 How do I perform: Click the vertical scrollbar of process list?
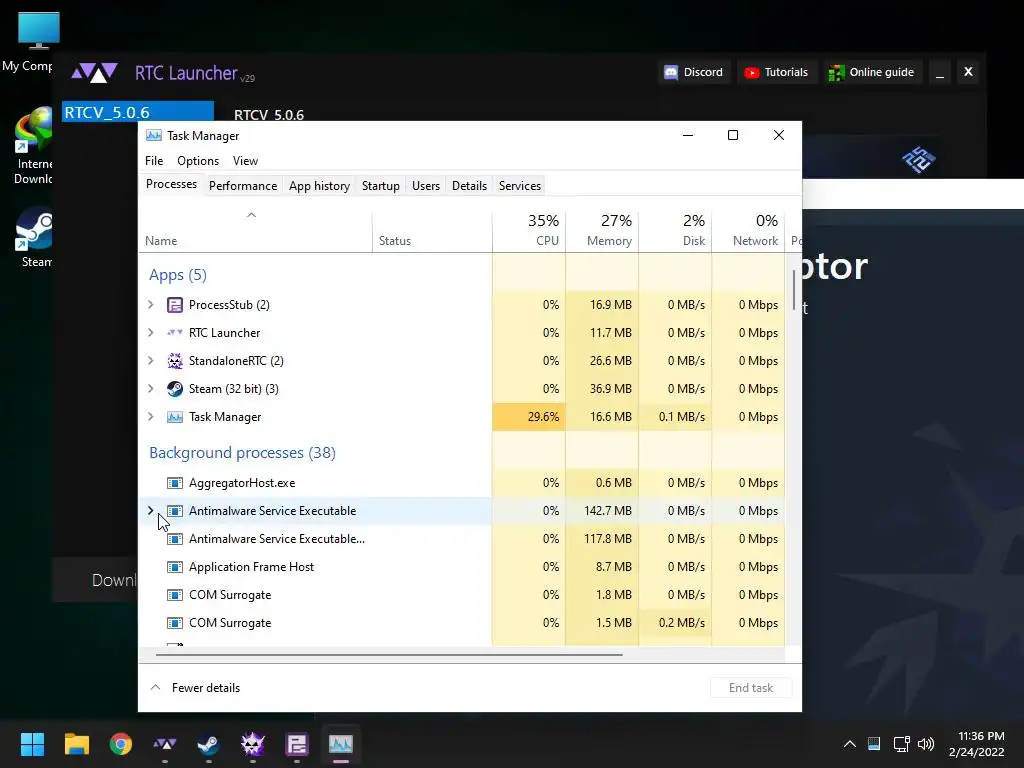(793, 291)
